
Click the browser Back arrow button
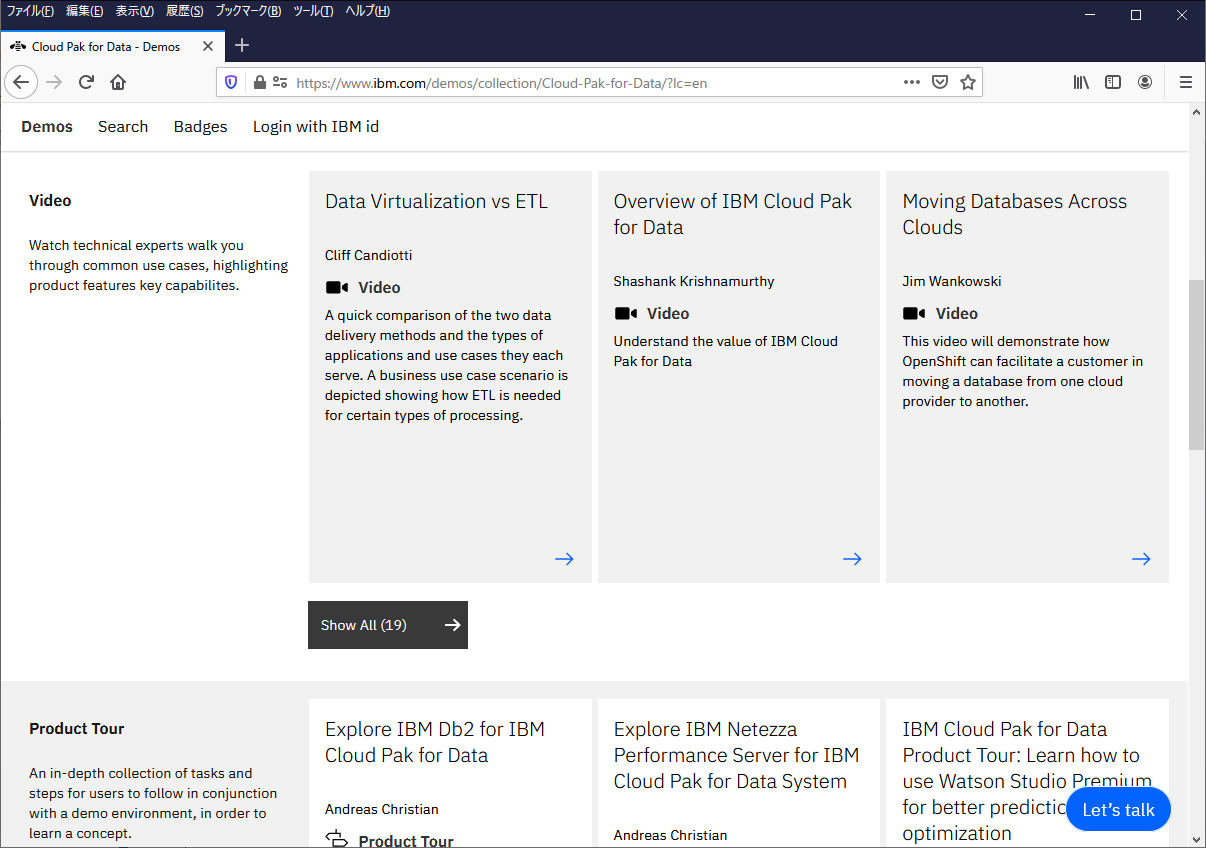click(x=22, y=82)
